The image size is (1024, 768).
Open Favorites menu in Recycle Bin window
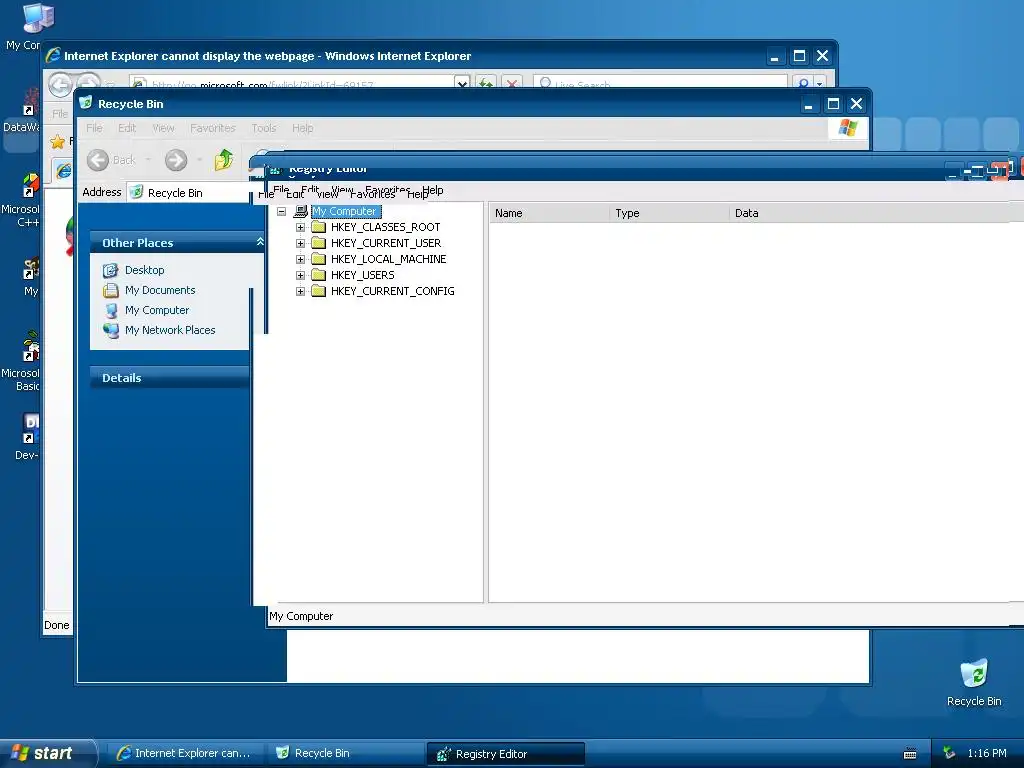tap(213, 128)
